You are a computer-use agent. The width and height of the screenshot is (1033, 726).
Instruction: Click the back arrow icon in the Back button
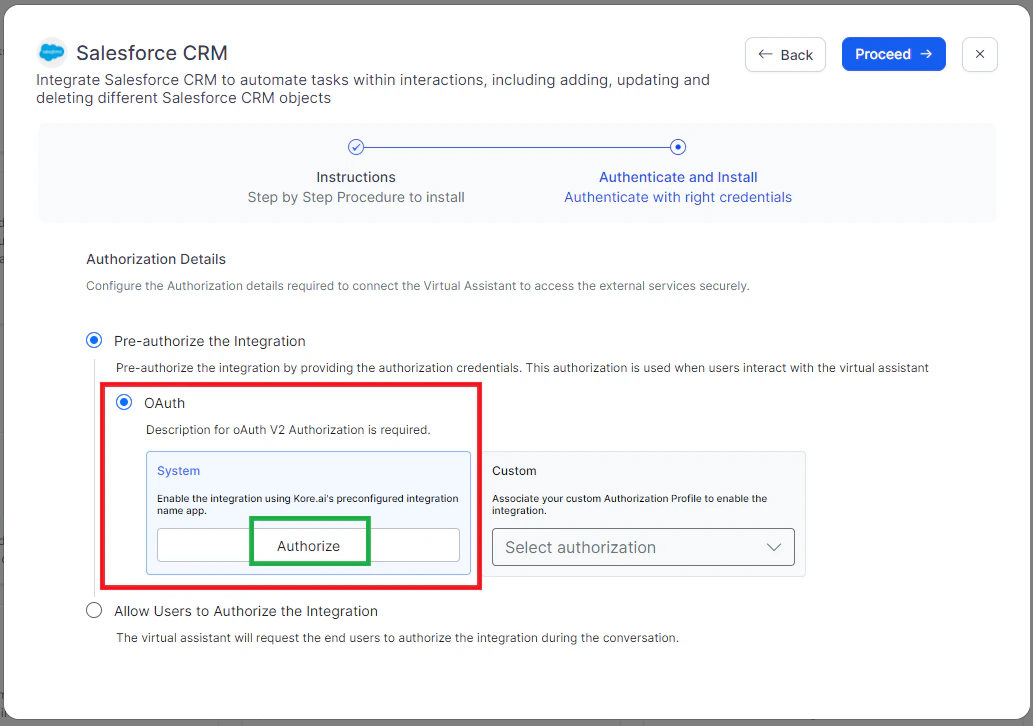[x=764, y=54]
